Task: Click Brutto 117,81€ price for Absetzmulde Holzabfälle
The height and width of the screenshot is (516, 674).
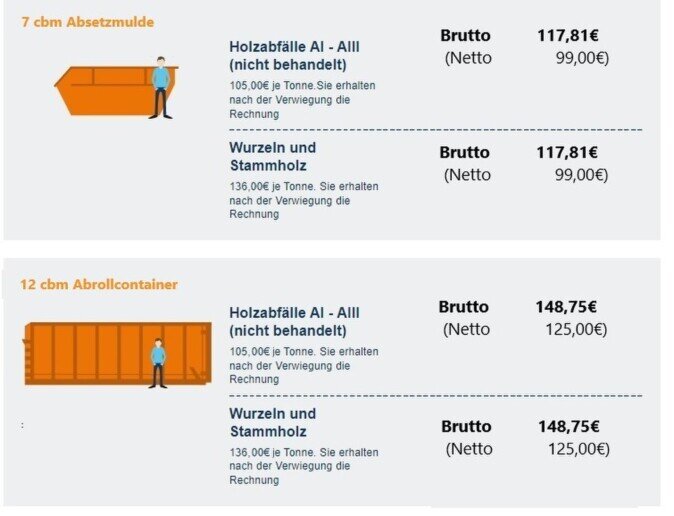Action: [567, 36]
